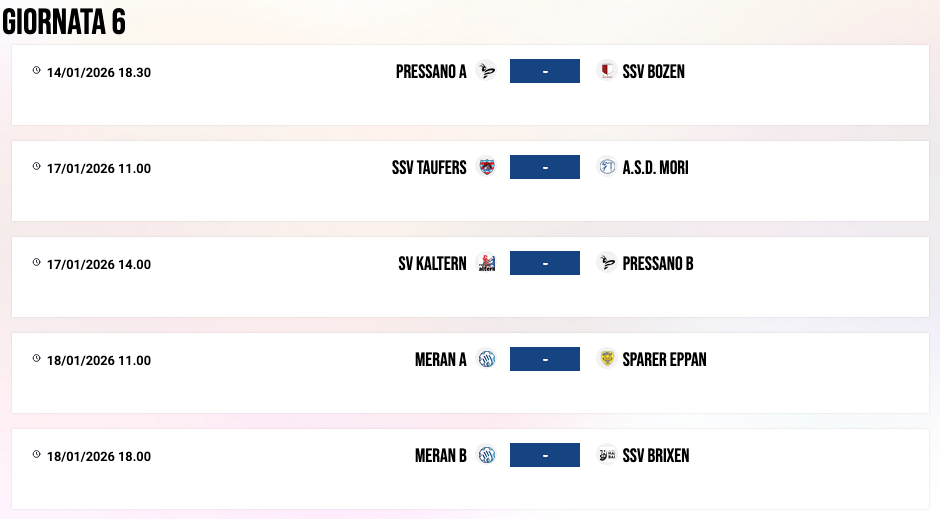Click the A.S.D. Mori team logo
The height and width of the screenshot is (519, 940).
click(606, 167)
